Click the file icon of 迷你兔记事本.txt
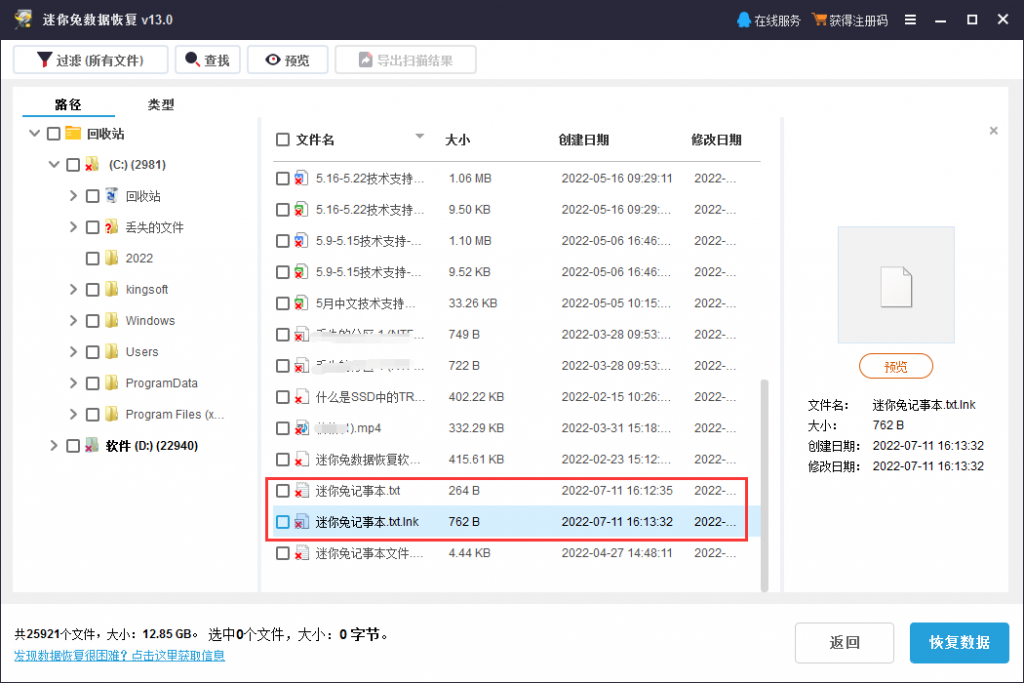The image size is (1024, 683). [301, 490]
